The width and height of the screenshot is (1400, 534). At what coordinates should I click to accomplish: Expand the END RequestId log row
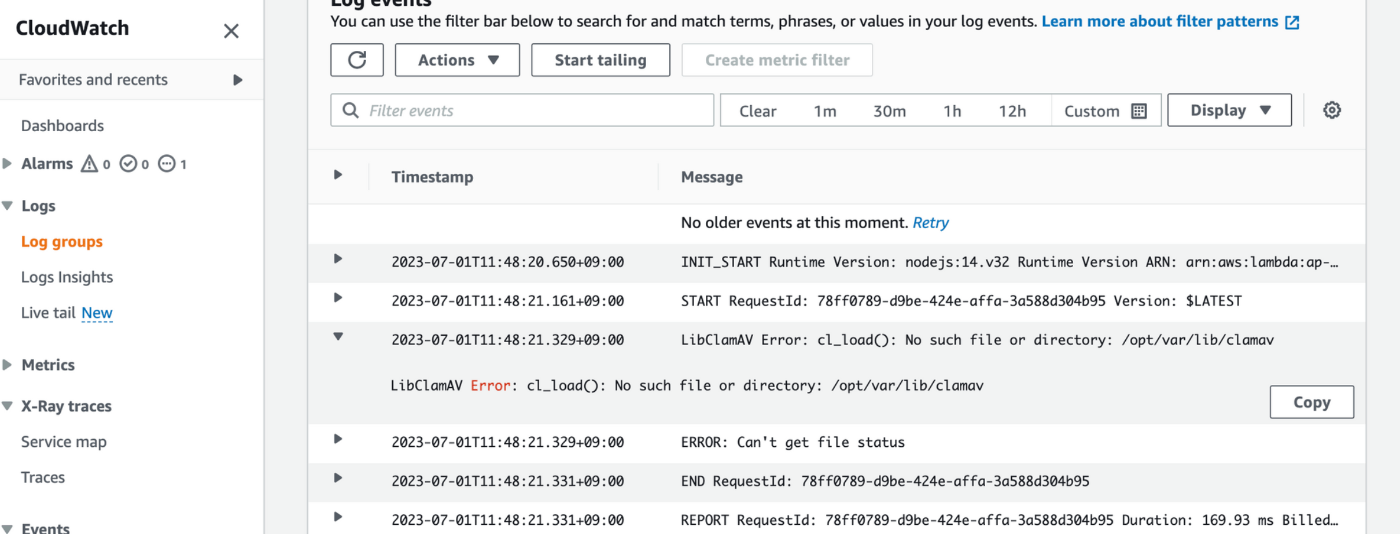(x=338, y=478)
